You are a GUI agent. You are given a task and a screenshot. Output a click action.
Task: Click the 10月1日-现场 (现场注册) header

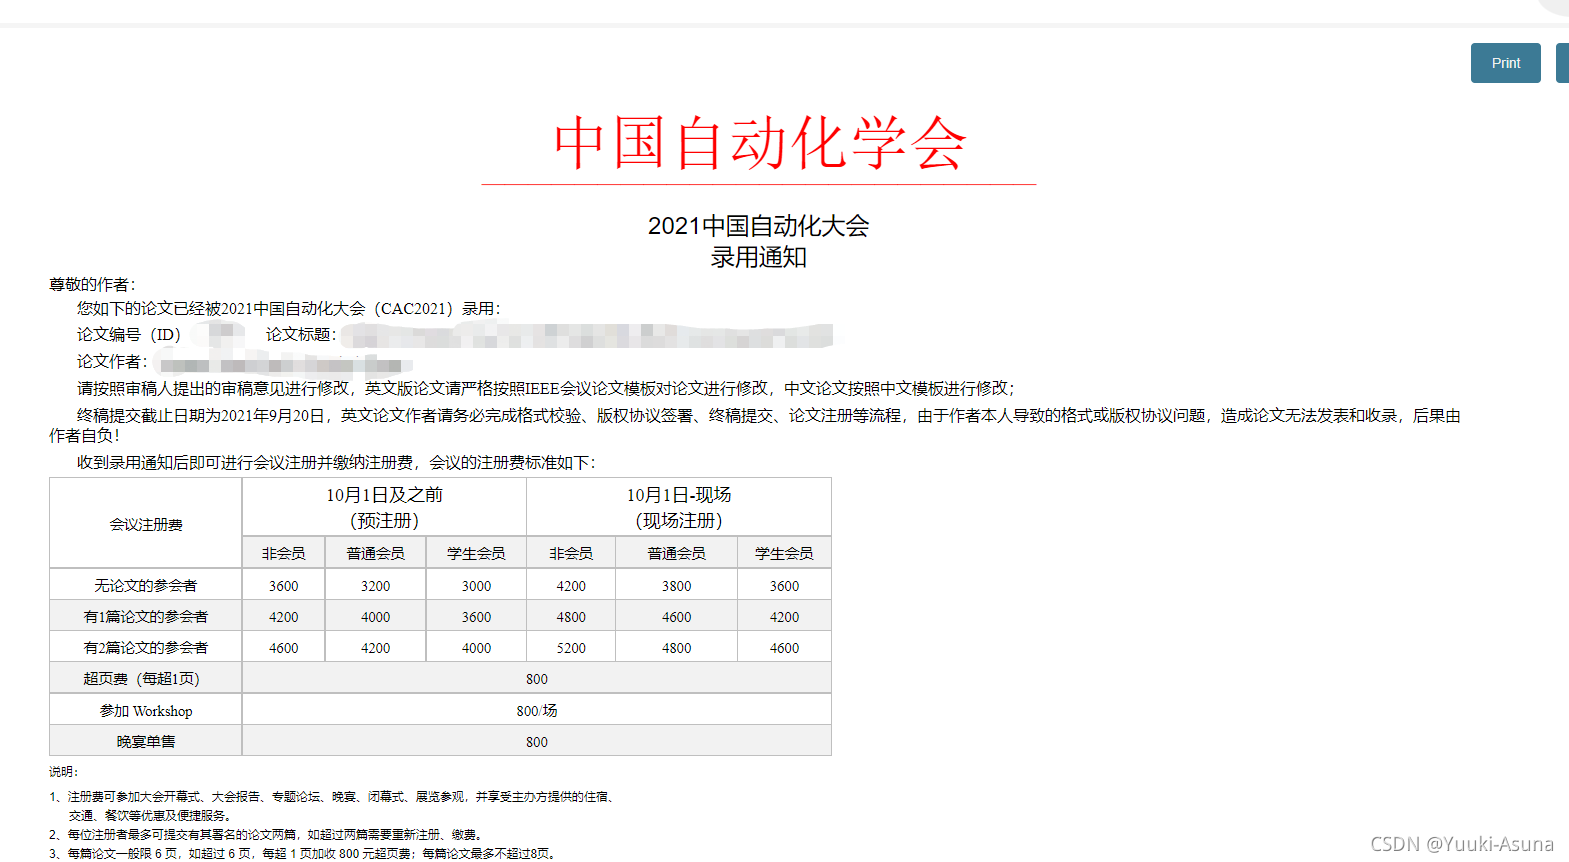point(679,508)
